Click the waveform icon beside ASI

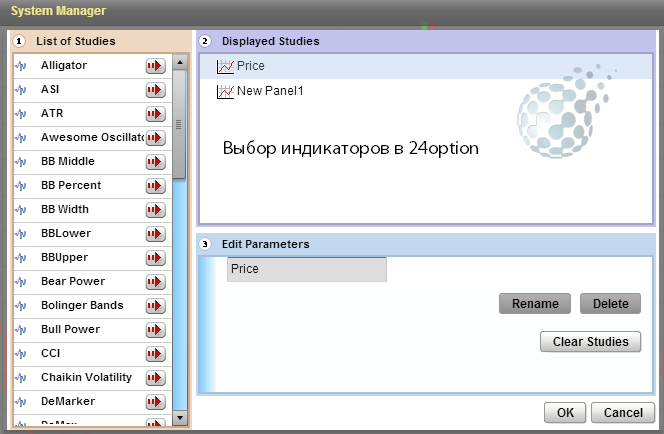pyautogui.click(x=20, y=90)
